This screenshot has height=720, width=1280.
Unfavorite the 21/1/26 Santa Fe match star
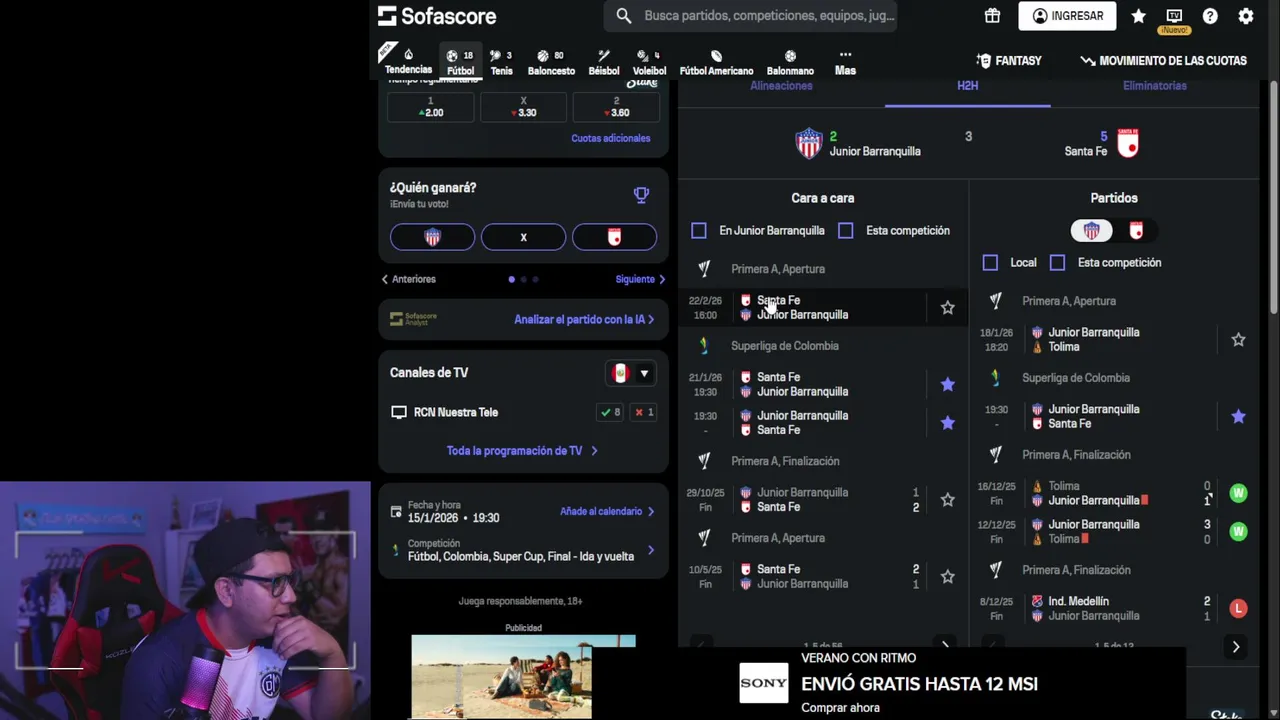click(947, 384)
